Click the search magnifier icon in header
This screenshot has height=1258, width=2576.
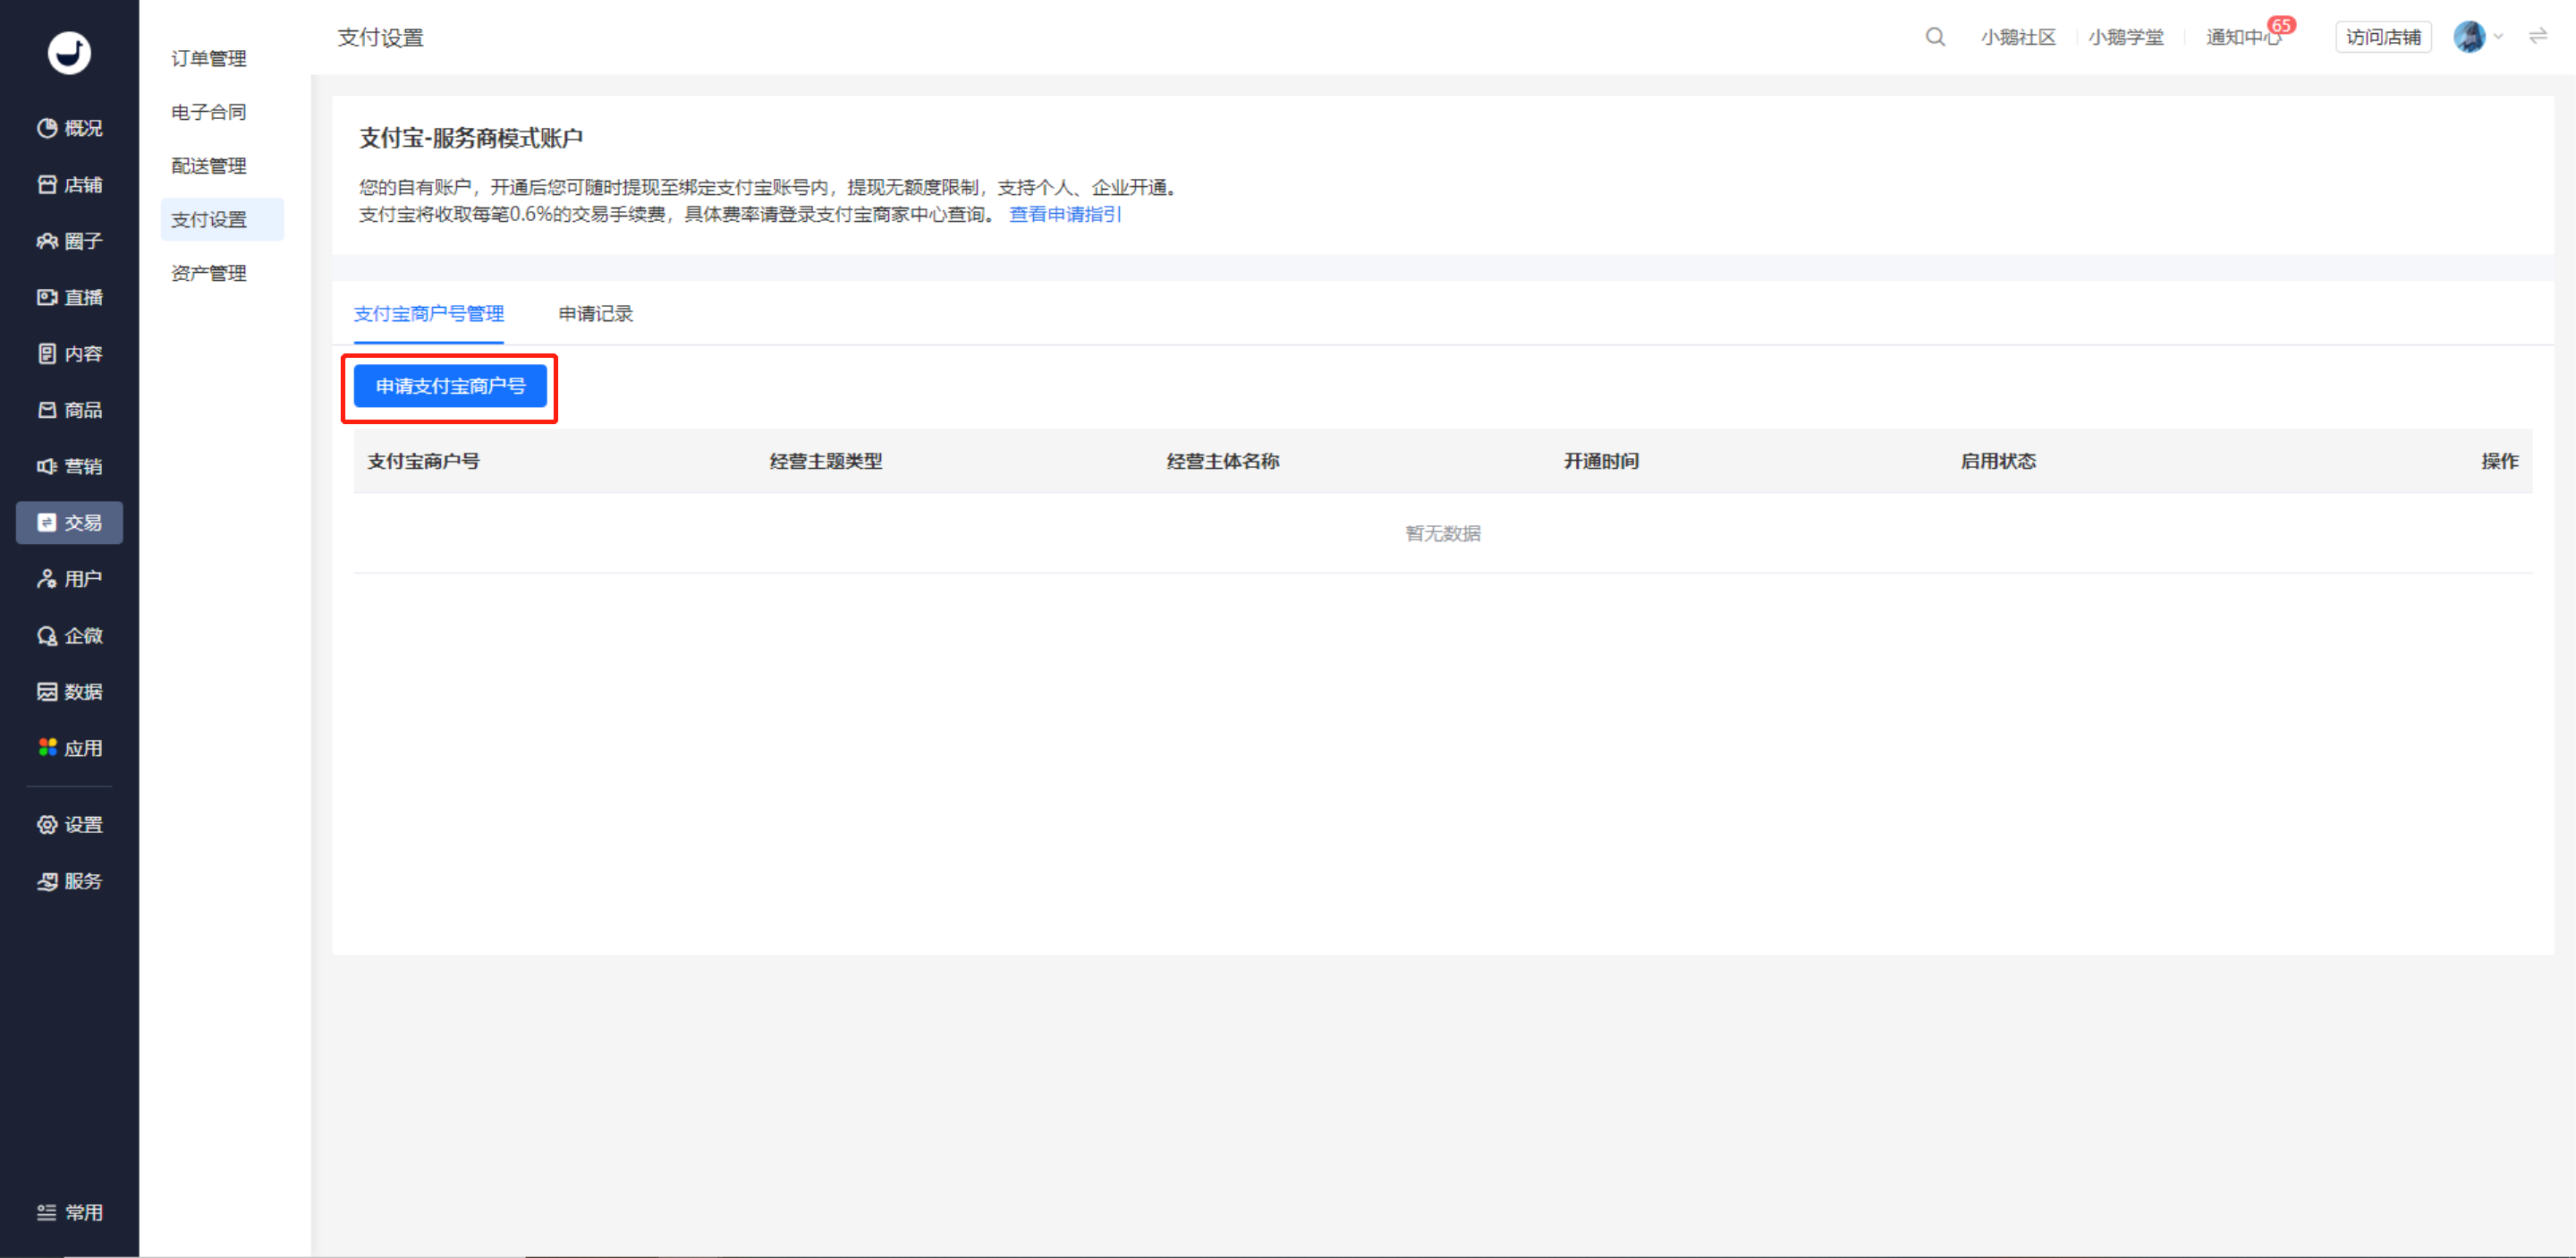coord(1935,37)
